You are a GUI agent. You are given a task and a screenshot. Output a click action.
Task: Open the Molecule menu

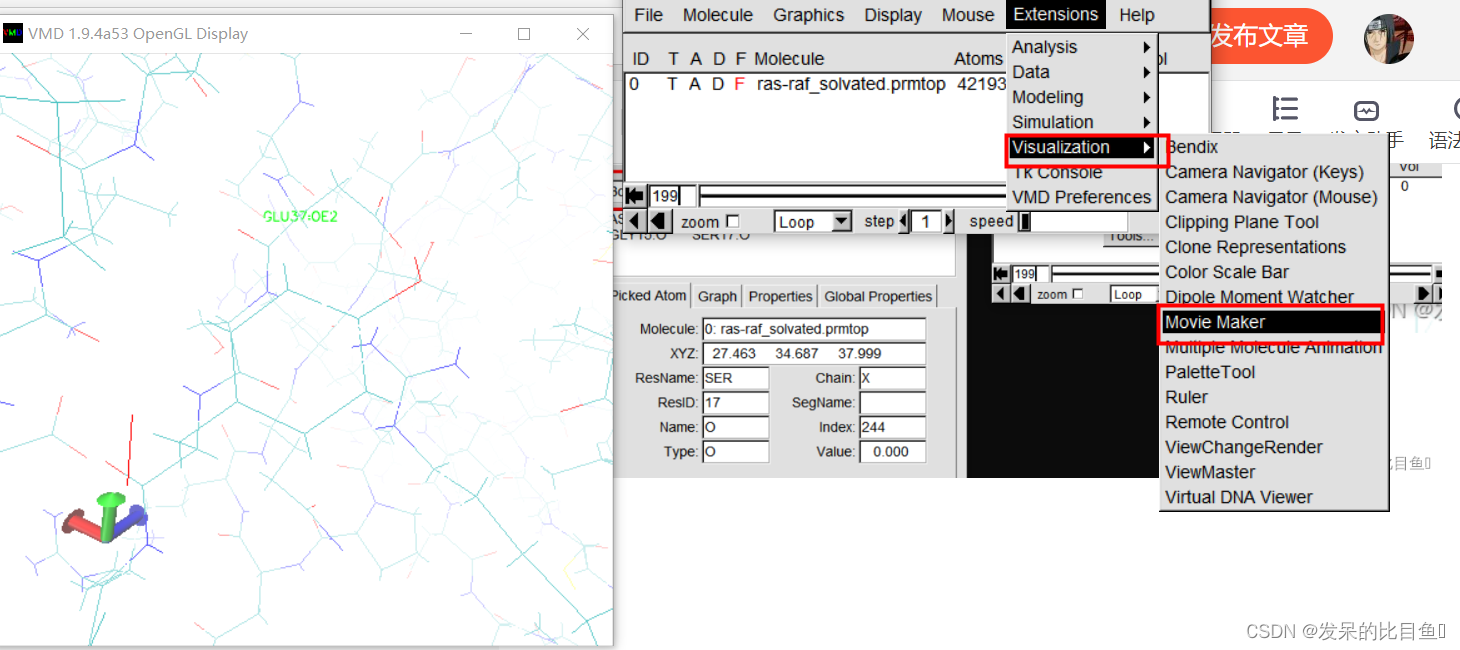(x=718, y=15)
